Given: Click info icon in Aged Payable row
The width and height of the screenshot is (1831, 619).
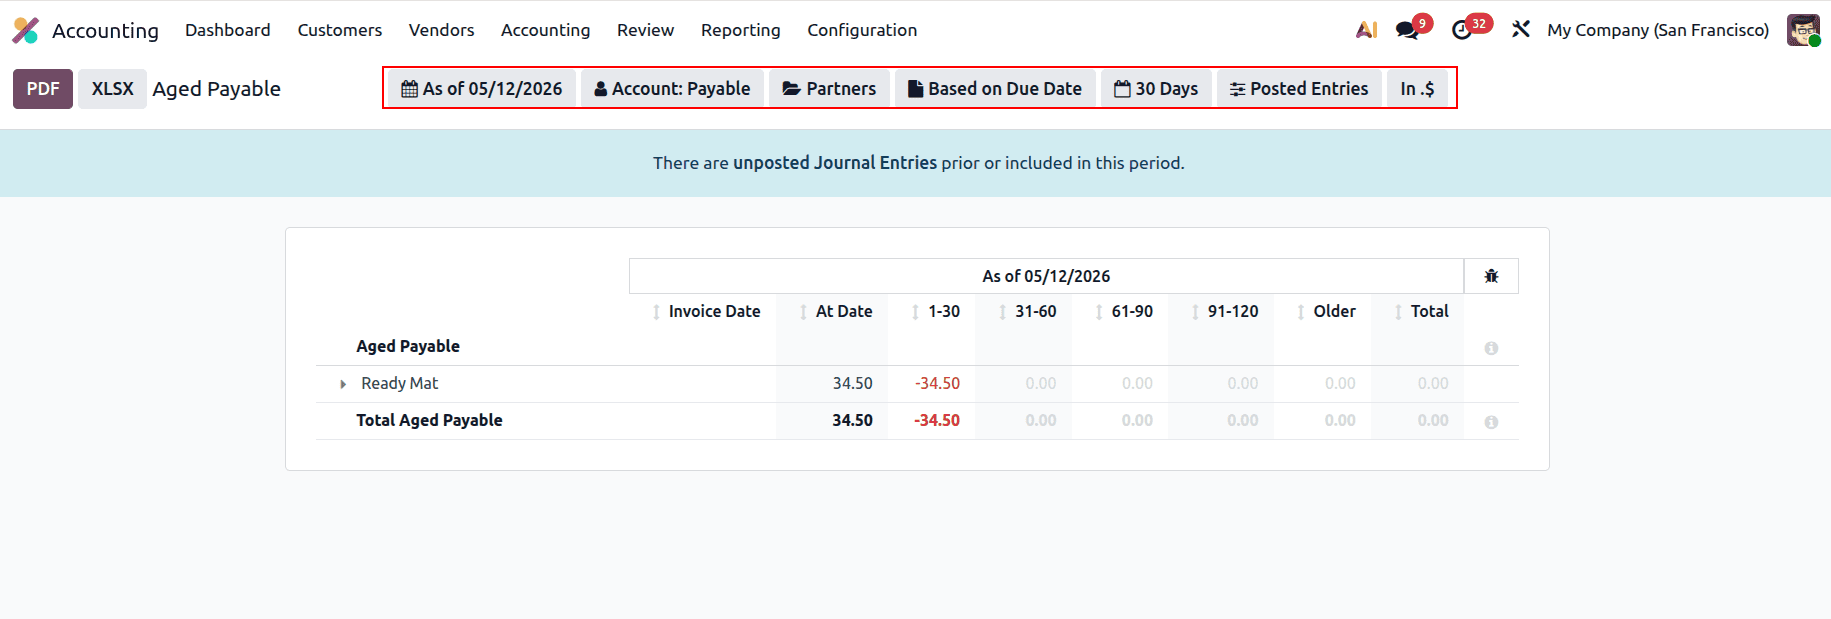Looking at the screenshot, I should [1491, 348].
